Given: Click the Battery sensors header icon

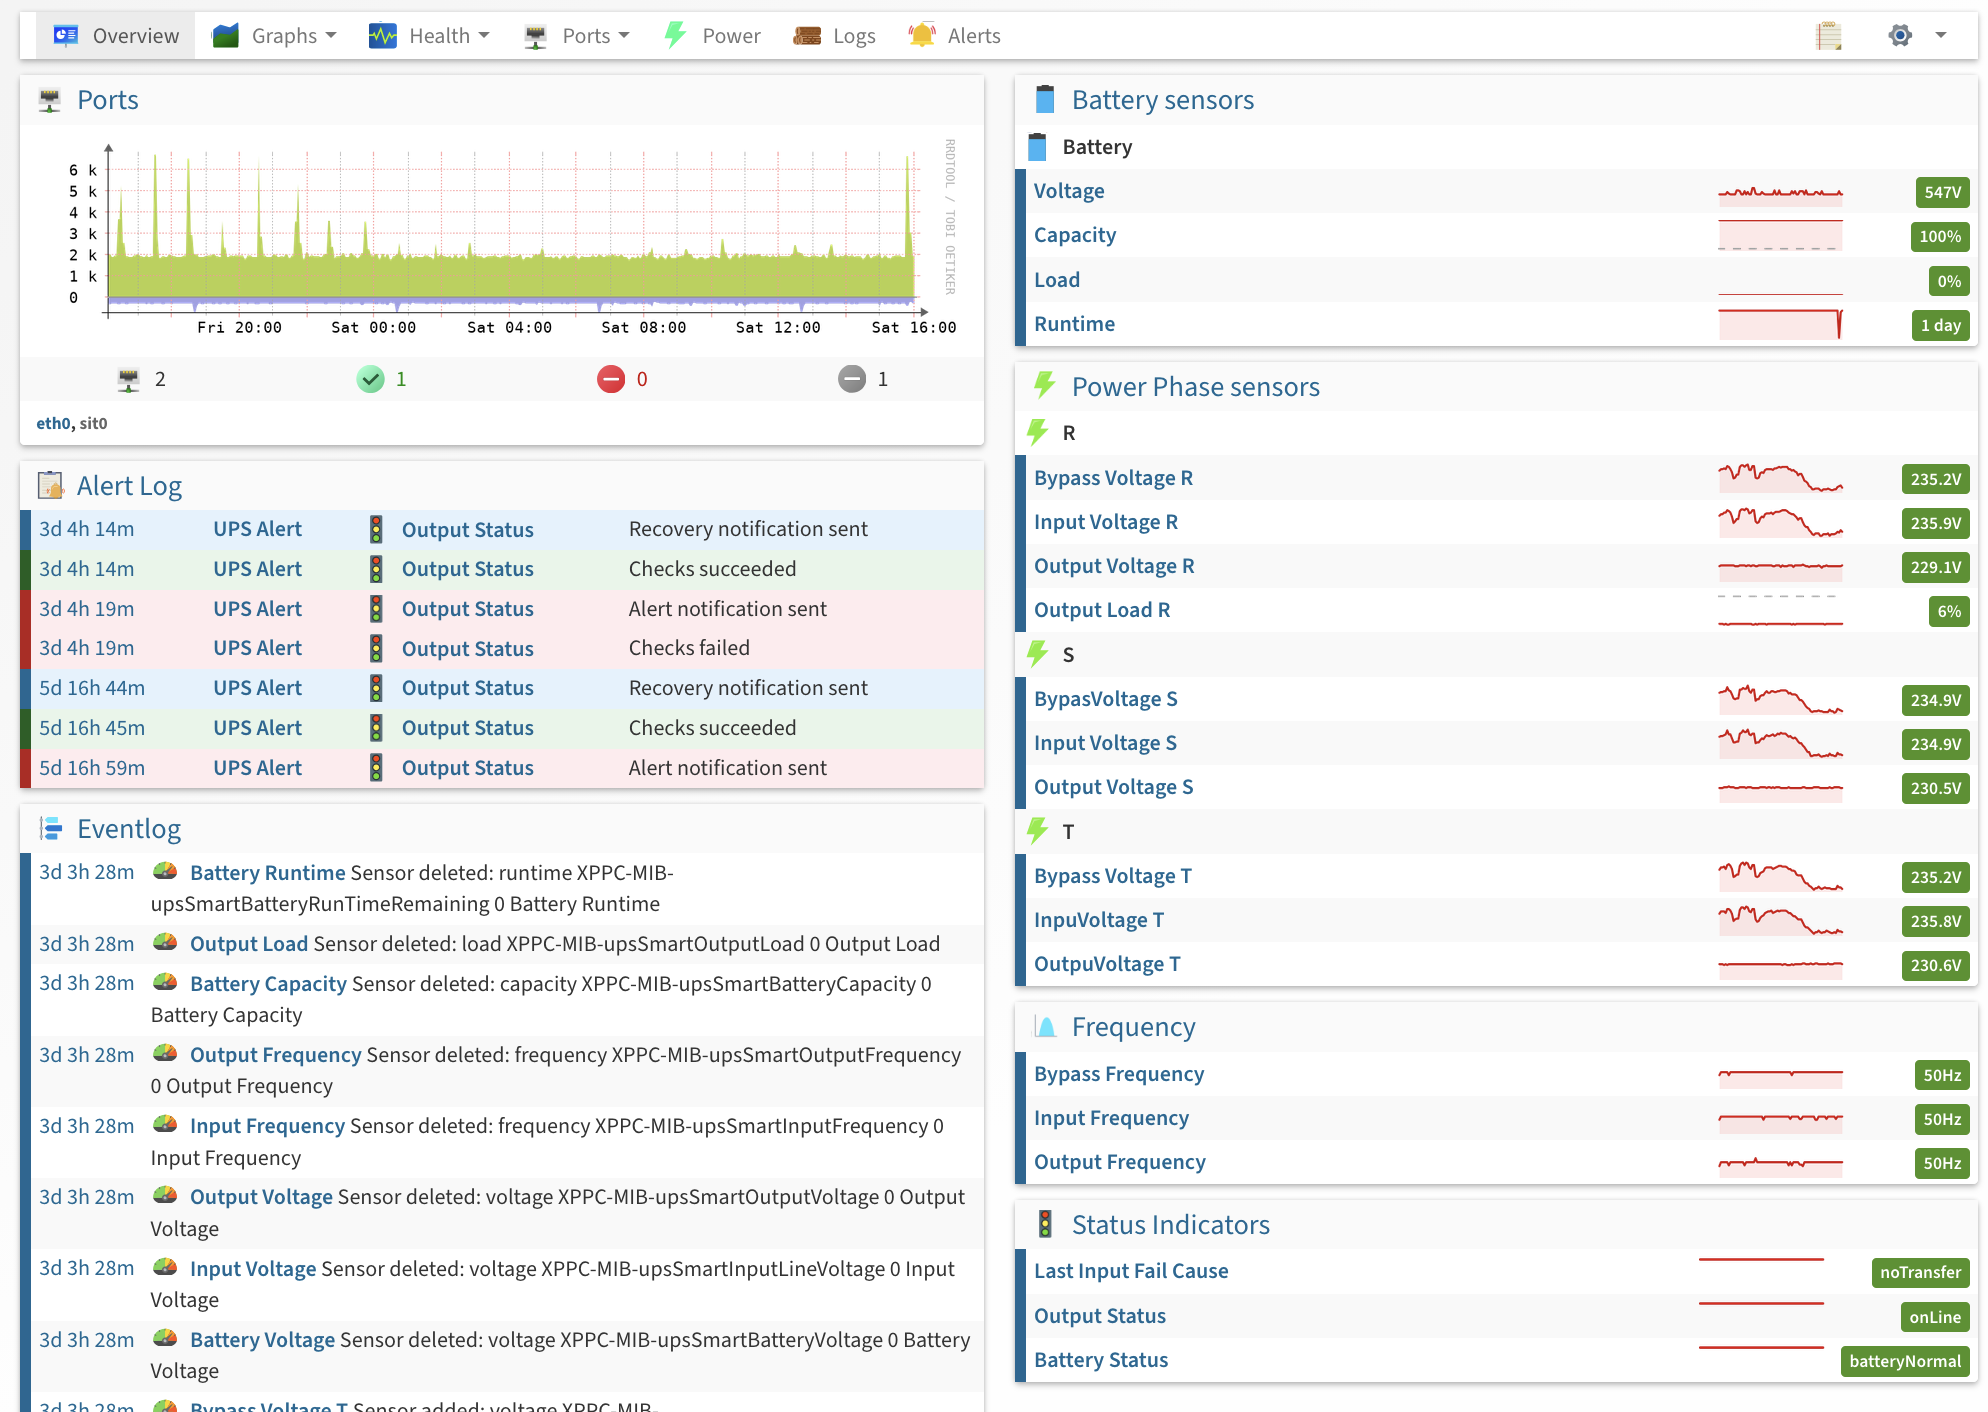Looking at the screenshot, I should click(x=1045, y=100).
